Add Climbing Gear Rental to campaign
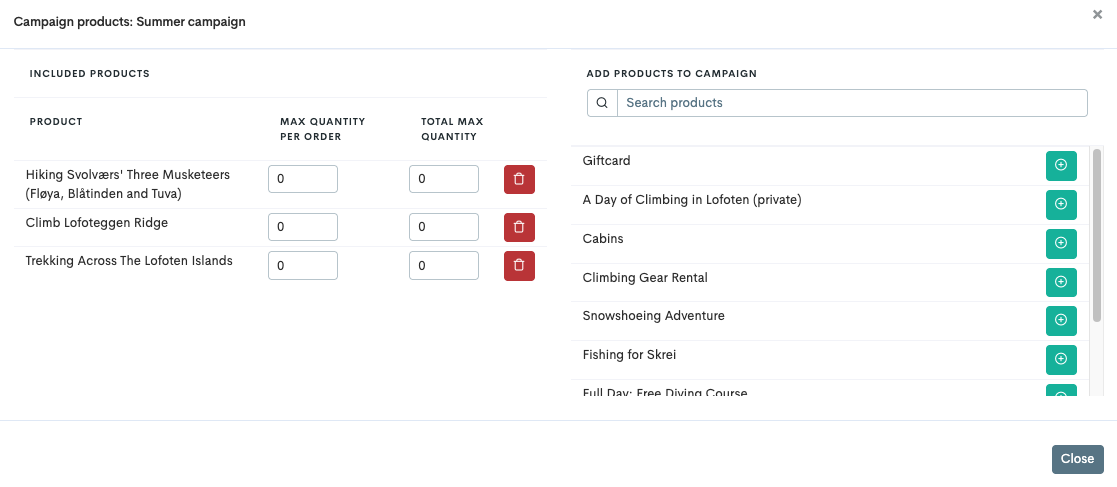 tap(1061, 282)
